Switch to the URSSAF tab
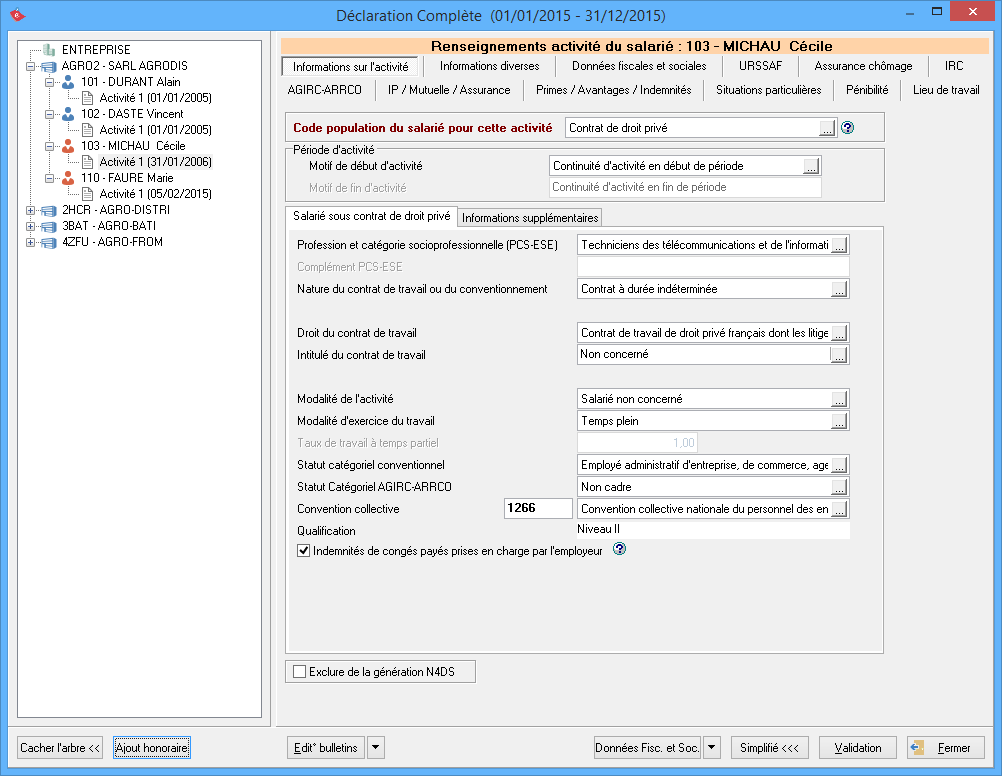The width and height of the screenshot is (1002, 776). (x=760, y=66)
